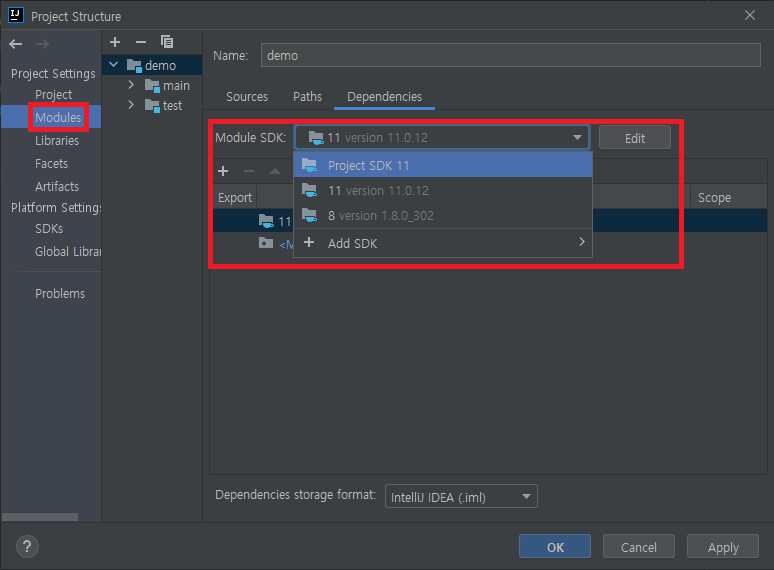Image resolution: width=774 pixels, height=570 pixels.
Task: Click the IntelliJ IDEA logo icon
Action: (x=16, y=15)
